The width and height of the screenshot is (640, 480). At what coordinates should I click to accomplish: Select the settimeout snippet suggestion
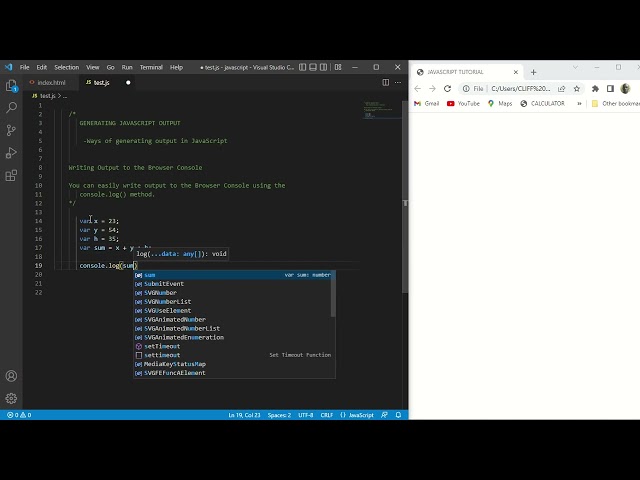click(x=234, y=355)
